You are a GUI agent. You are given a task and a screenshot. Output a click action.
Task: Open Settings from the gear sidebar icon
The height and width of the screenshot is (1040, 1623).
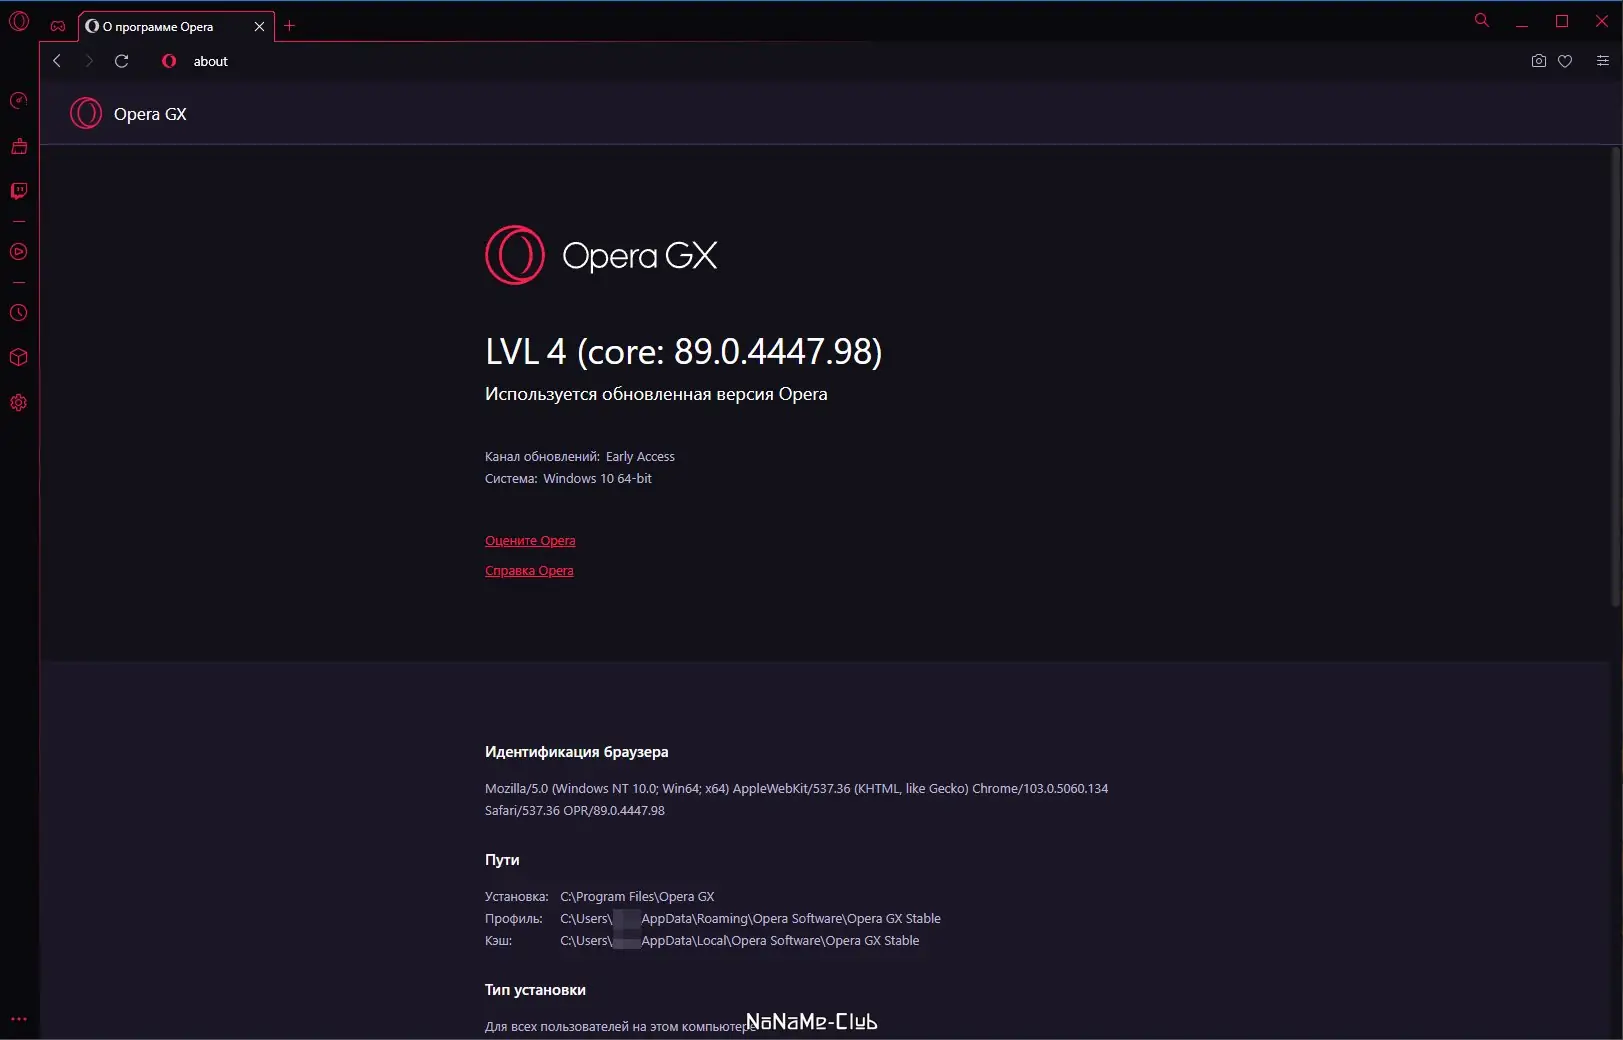19,403
